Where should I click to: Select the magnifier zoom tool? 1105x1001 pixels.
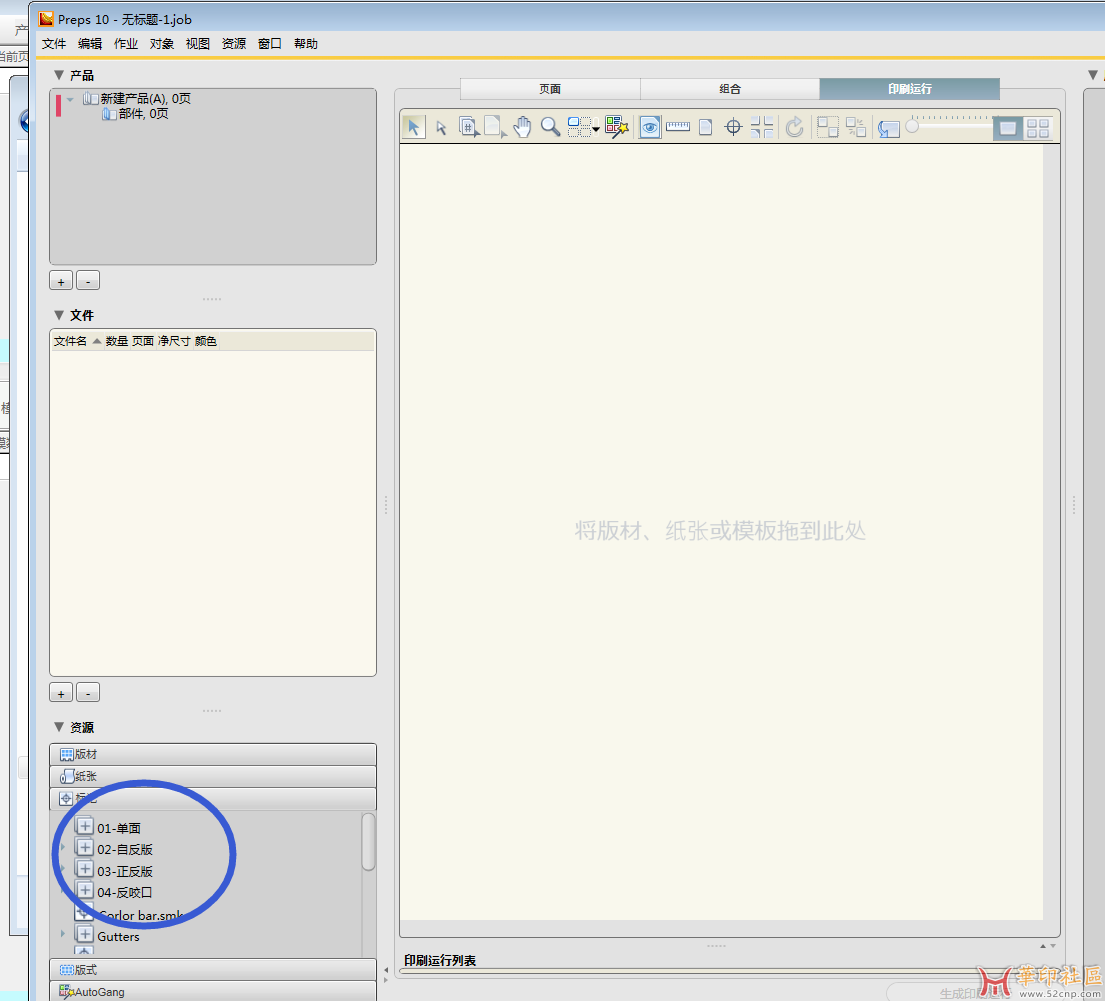click(x=550, y=127)
